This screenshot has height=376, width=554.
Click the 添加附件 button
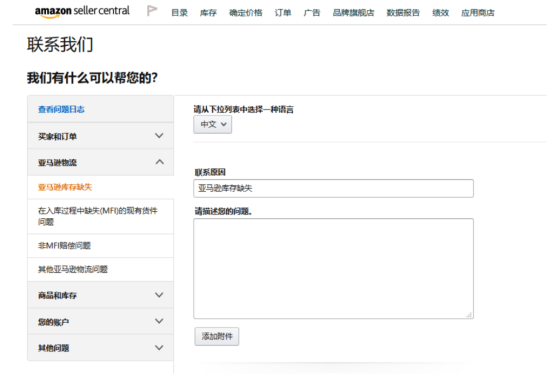click(217, 336)
